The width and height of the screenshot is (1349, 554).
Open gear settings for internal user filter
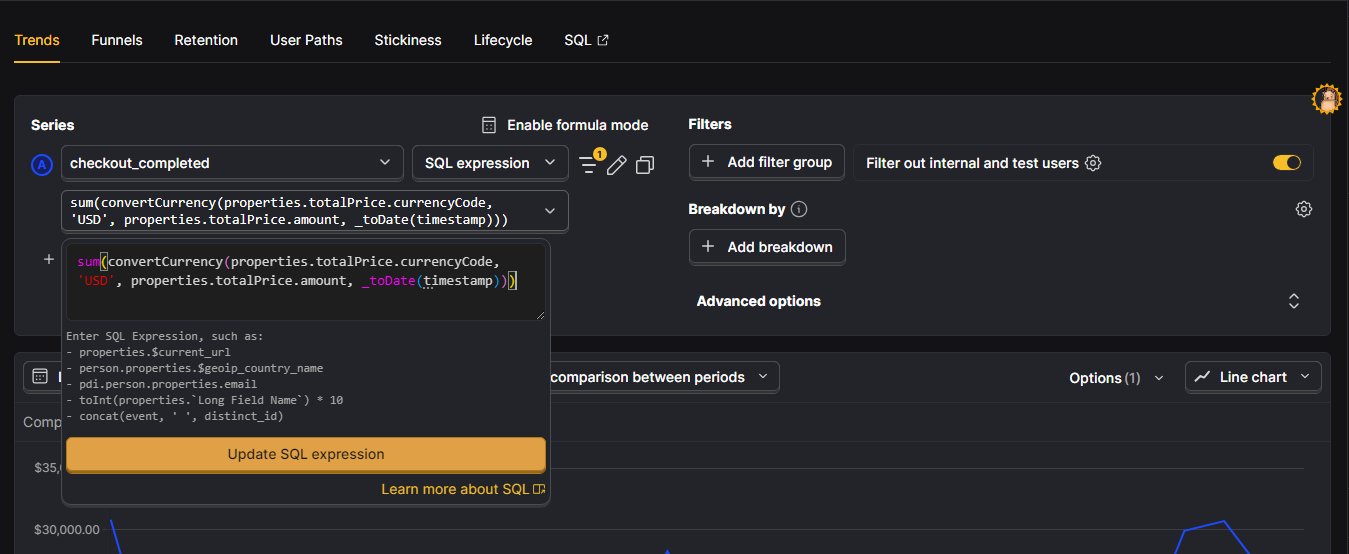pyautogui.click(x=1093, y=163)
